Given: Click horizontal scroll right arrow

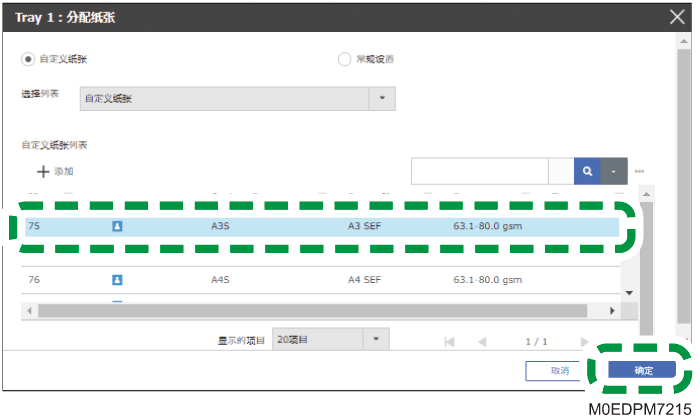Looking at the screenshot, I should click(612, 311).
